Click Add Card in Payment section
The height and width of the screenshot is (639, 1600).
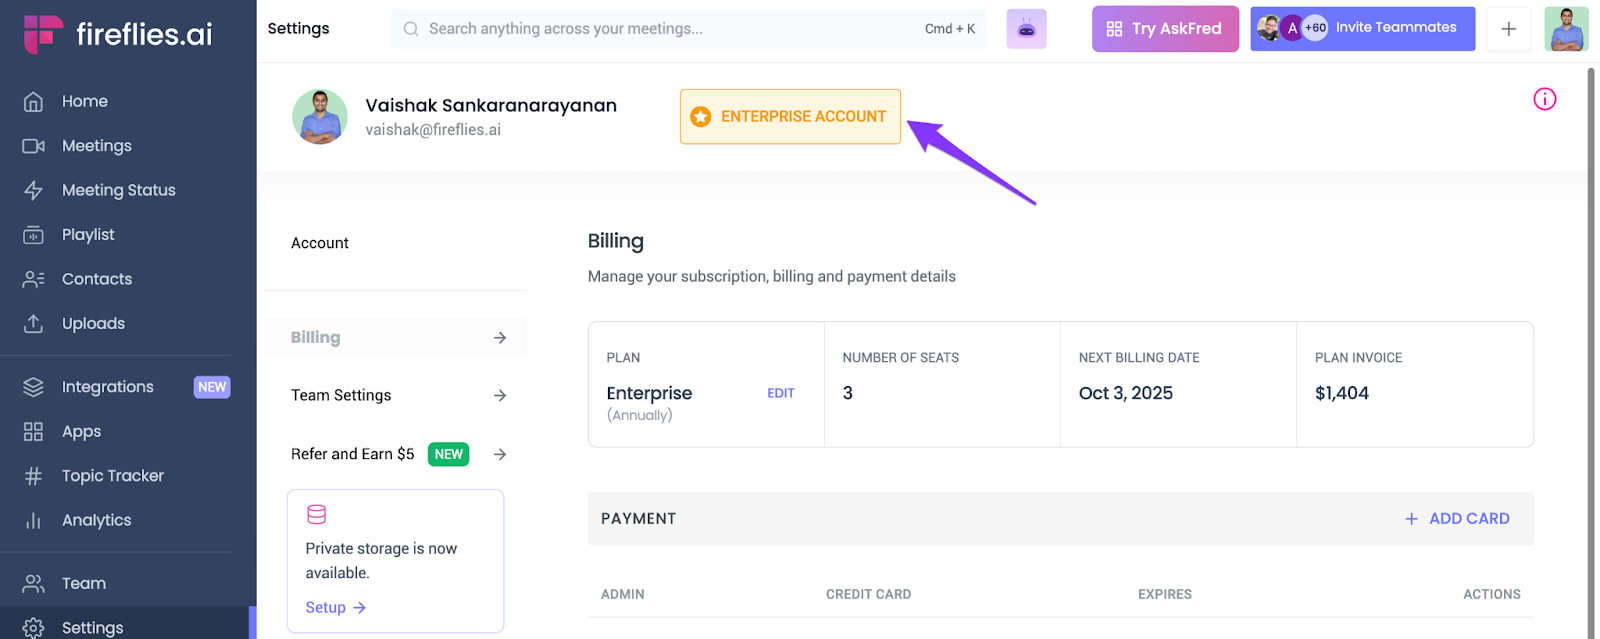tap(1457, 519)
